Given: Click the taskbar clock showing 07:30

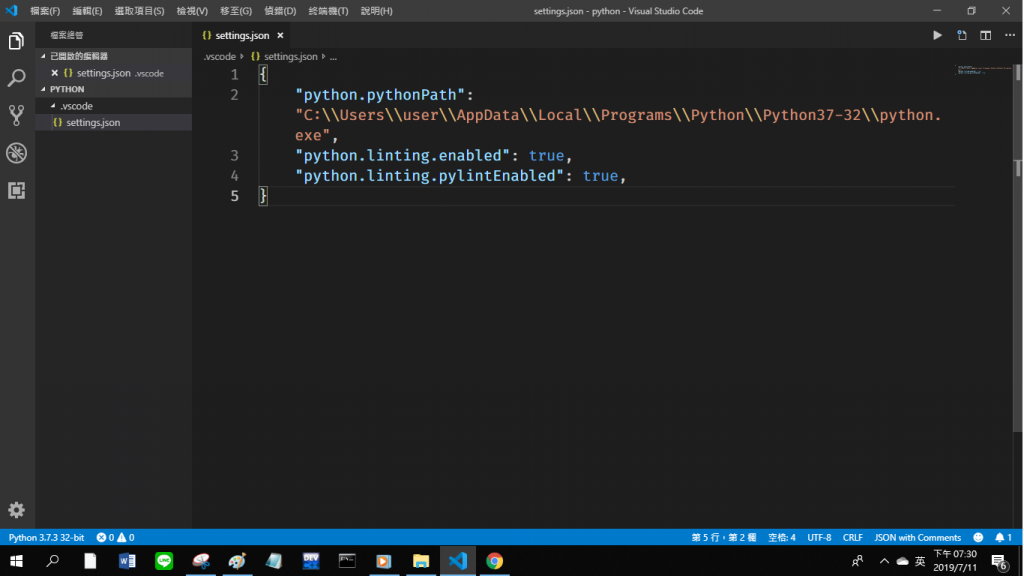Looking at the screenshot, I should pos(955,561).
